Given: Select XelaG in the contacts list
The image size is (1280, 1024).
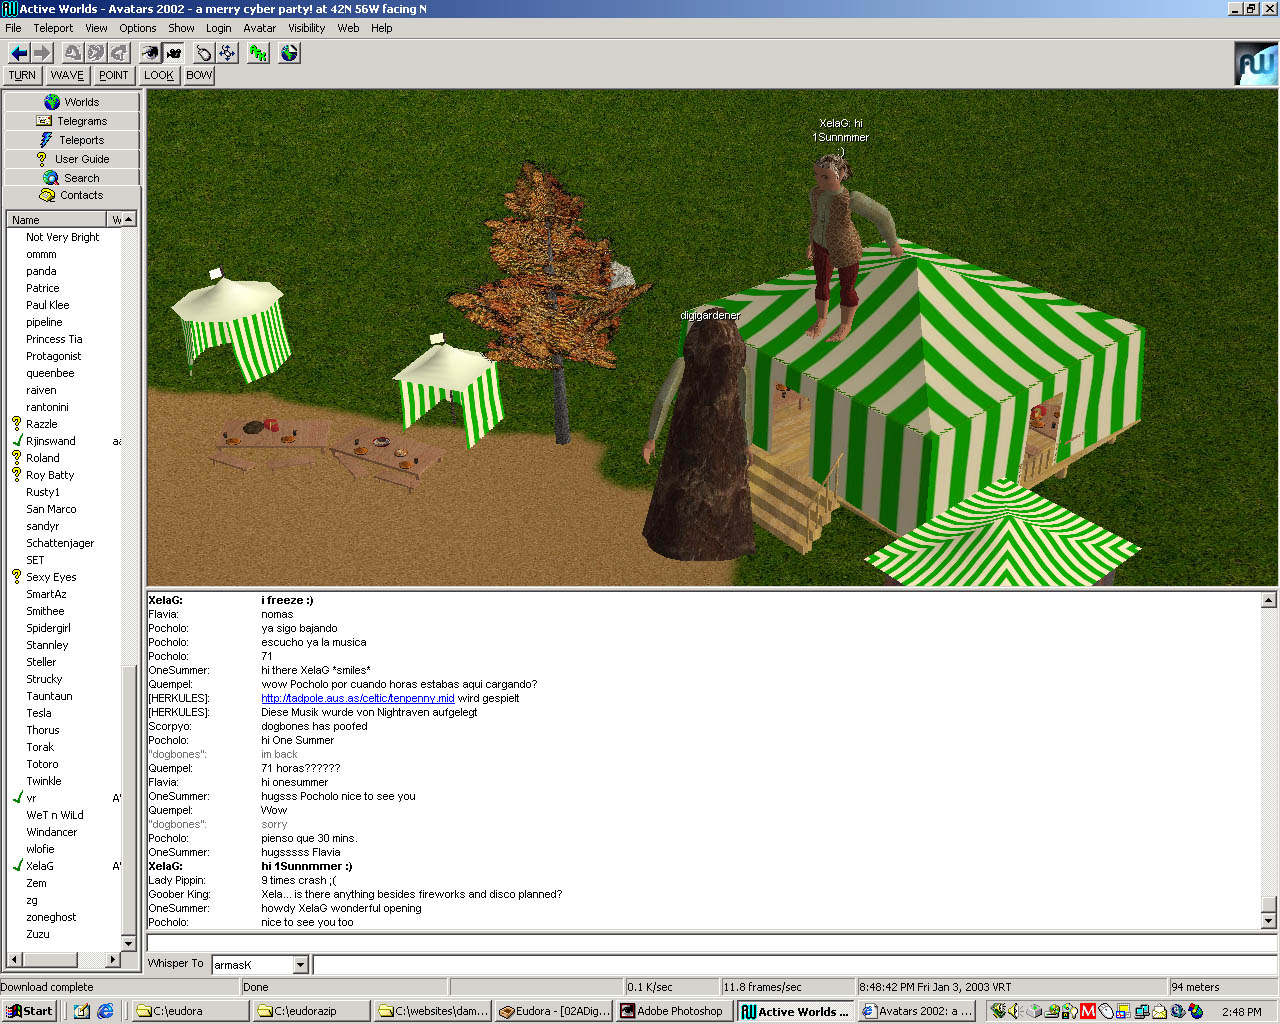Looking at the screenshot, I should [x=40, y=866].
